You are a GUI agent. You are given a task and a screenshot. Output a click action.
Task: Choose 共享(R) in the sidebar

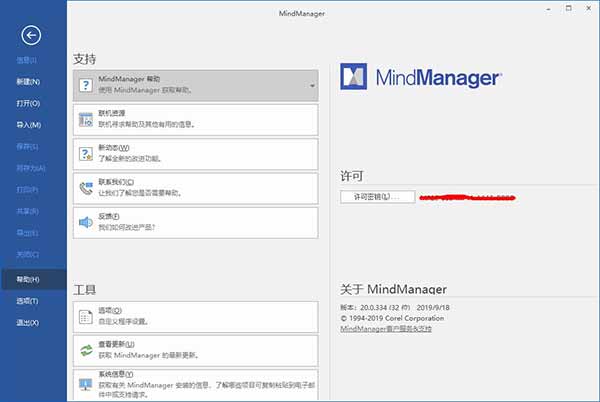point(27,212)
